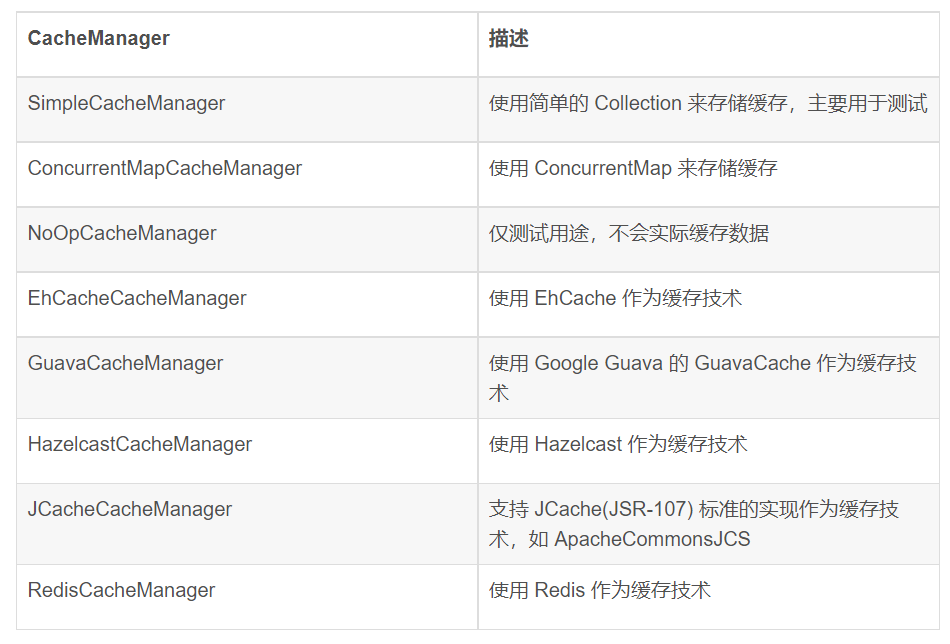Select the JCacheCacheManager cell

pyautogui.click(x=129, y=509)
